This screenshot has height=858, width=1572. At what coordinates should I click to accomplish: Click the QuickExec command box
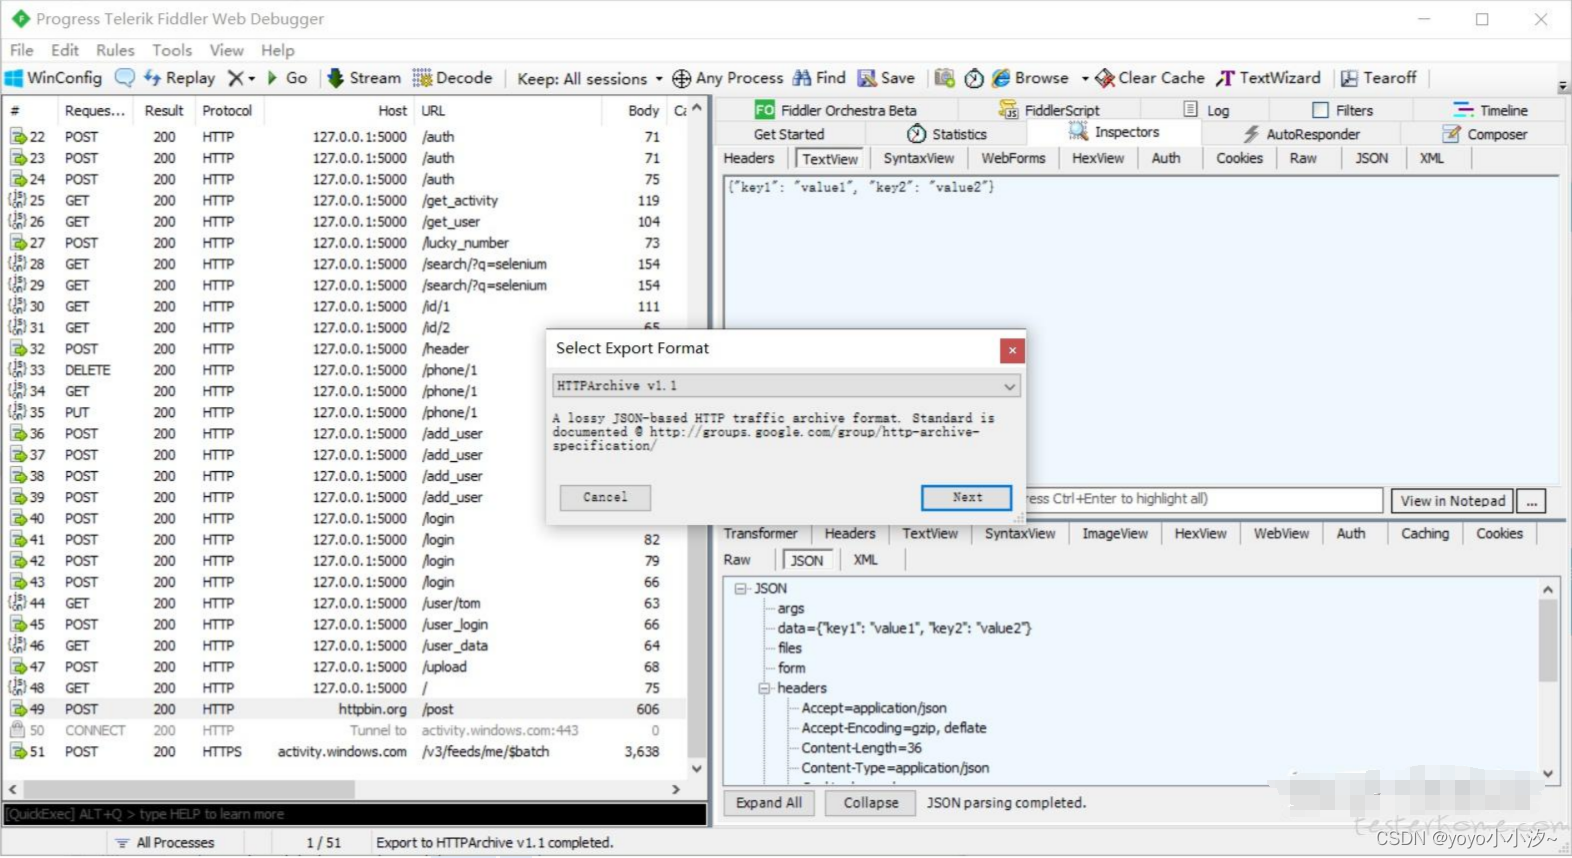(355, 814)
